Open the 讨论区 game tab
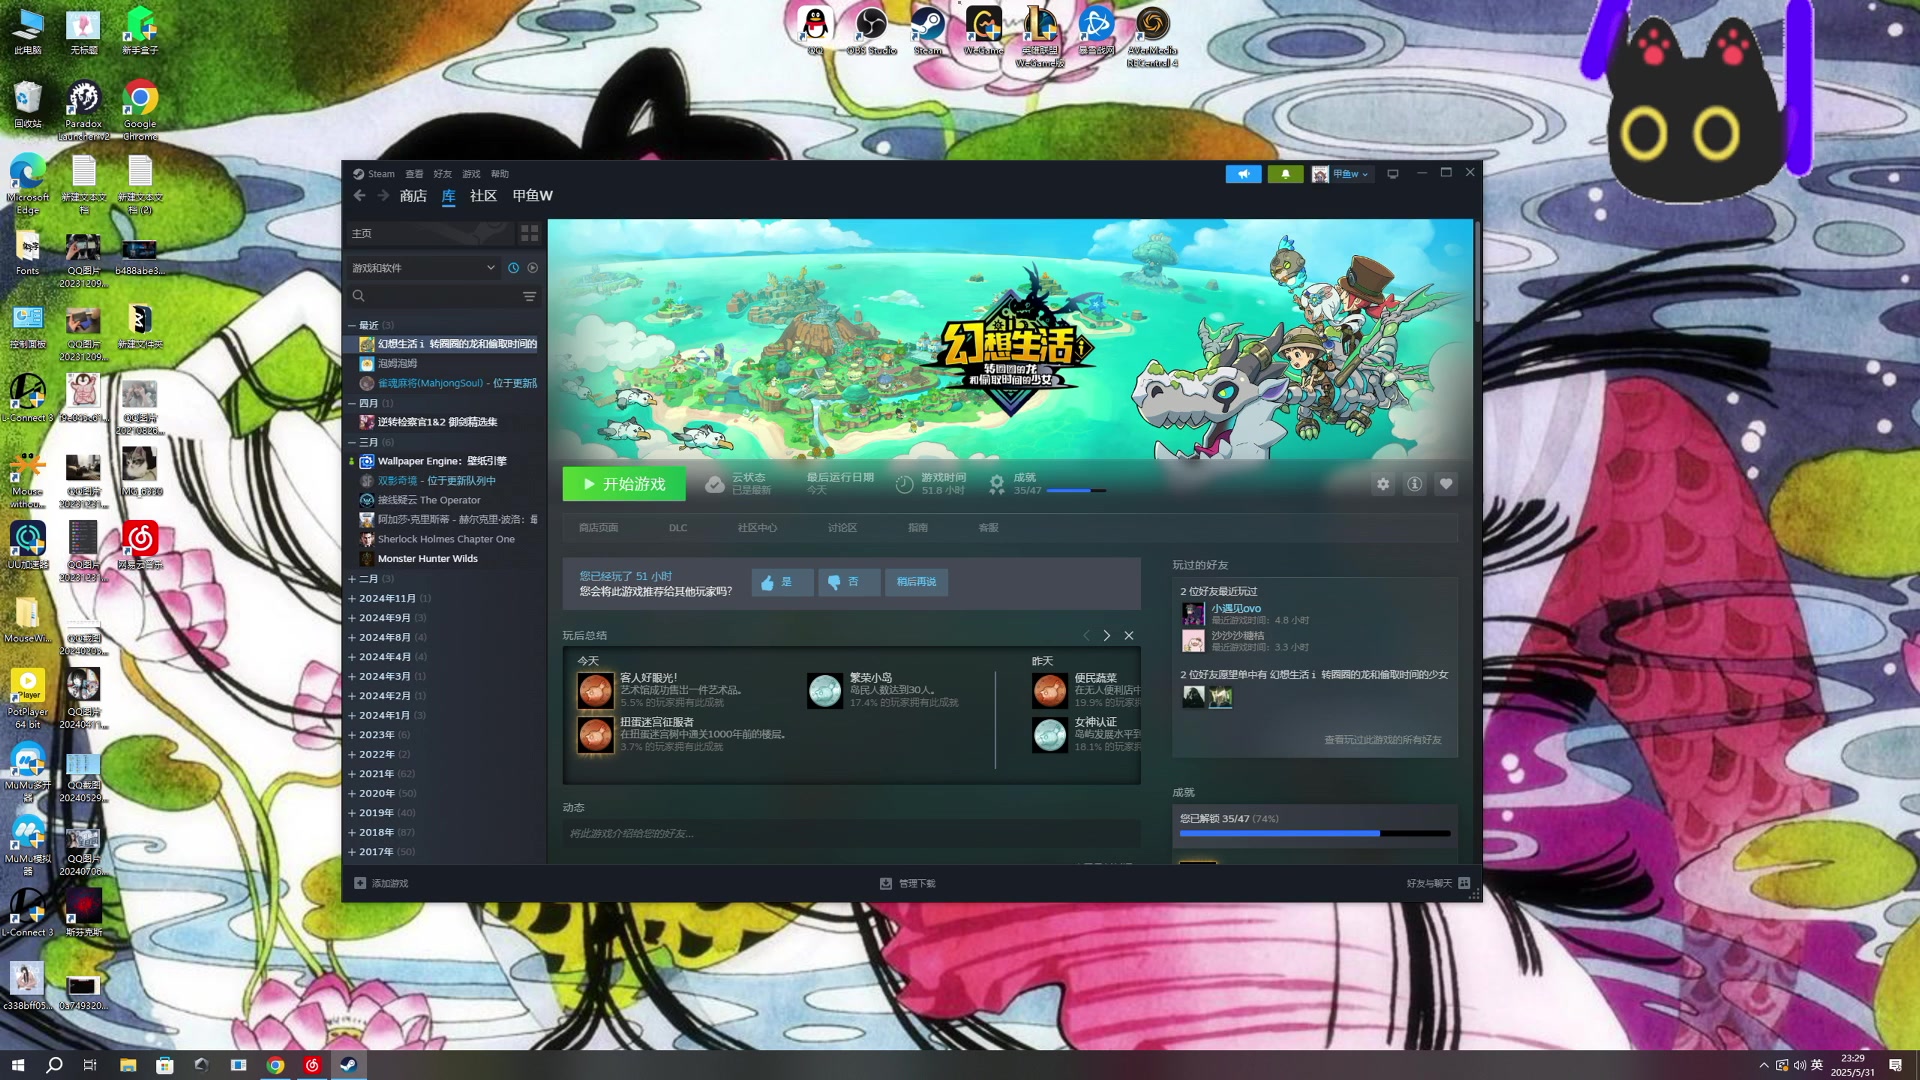Image resolution: width=1920 pixels, height=1080 pixels. 842,528
